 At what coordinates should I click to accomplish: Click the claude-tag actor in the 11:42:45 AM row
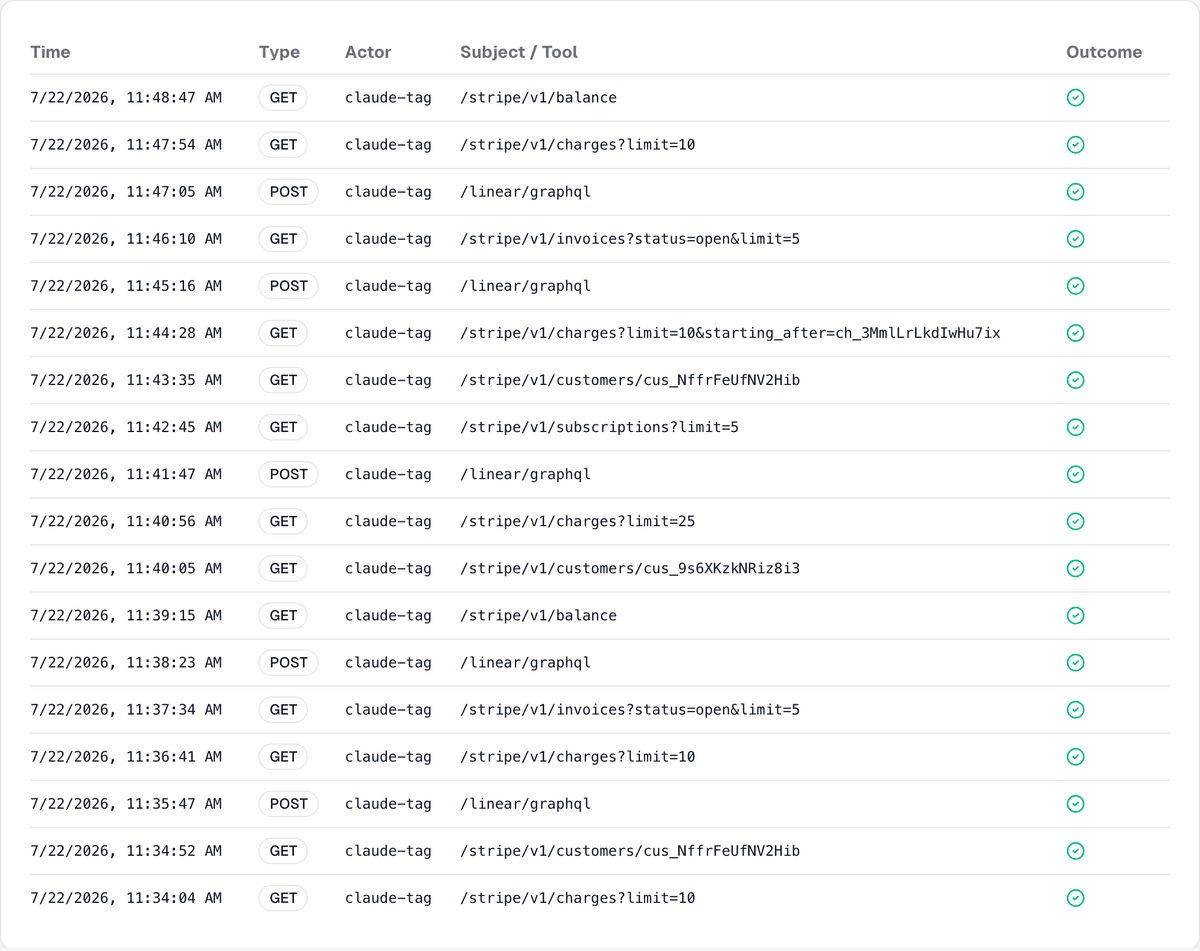click(x=388, y=427)
